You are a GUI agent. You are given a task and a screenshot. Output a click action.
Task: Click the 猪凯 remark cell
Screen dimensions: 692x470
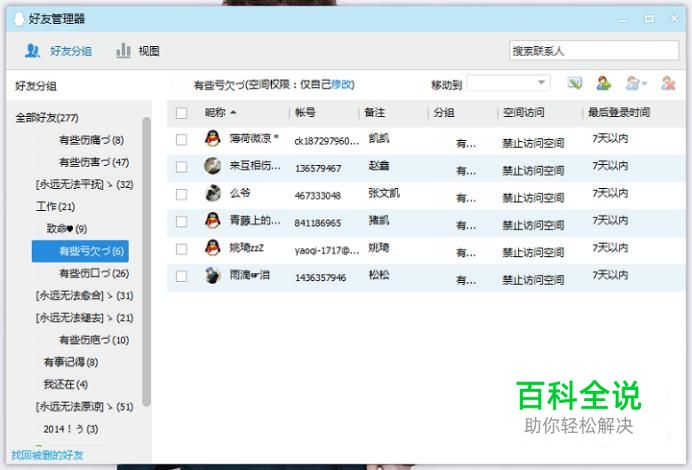(x=379, y=220)
